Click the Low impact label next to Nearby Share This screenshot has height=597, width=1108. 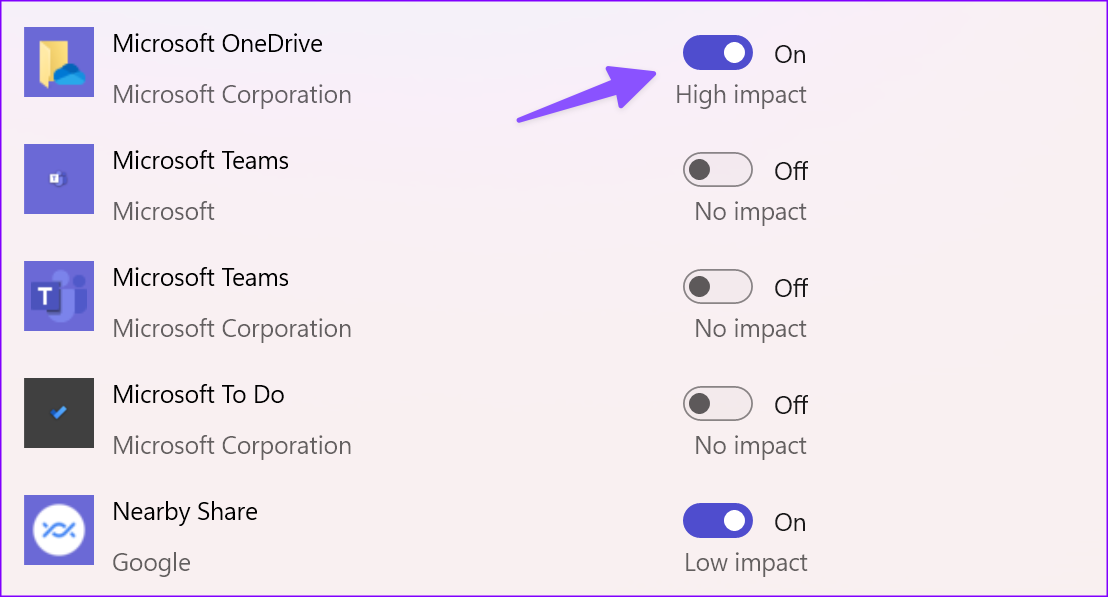click(745, 562)
